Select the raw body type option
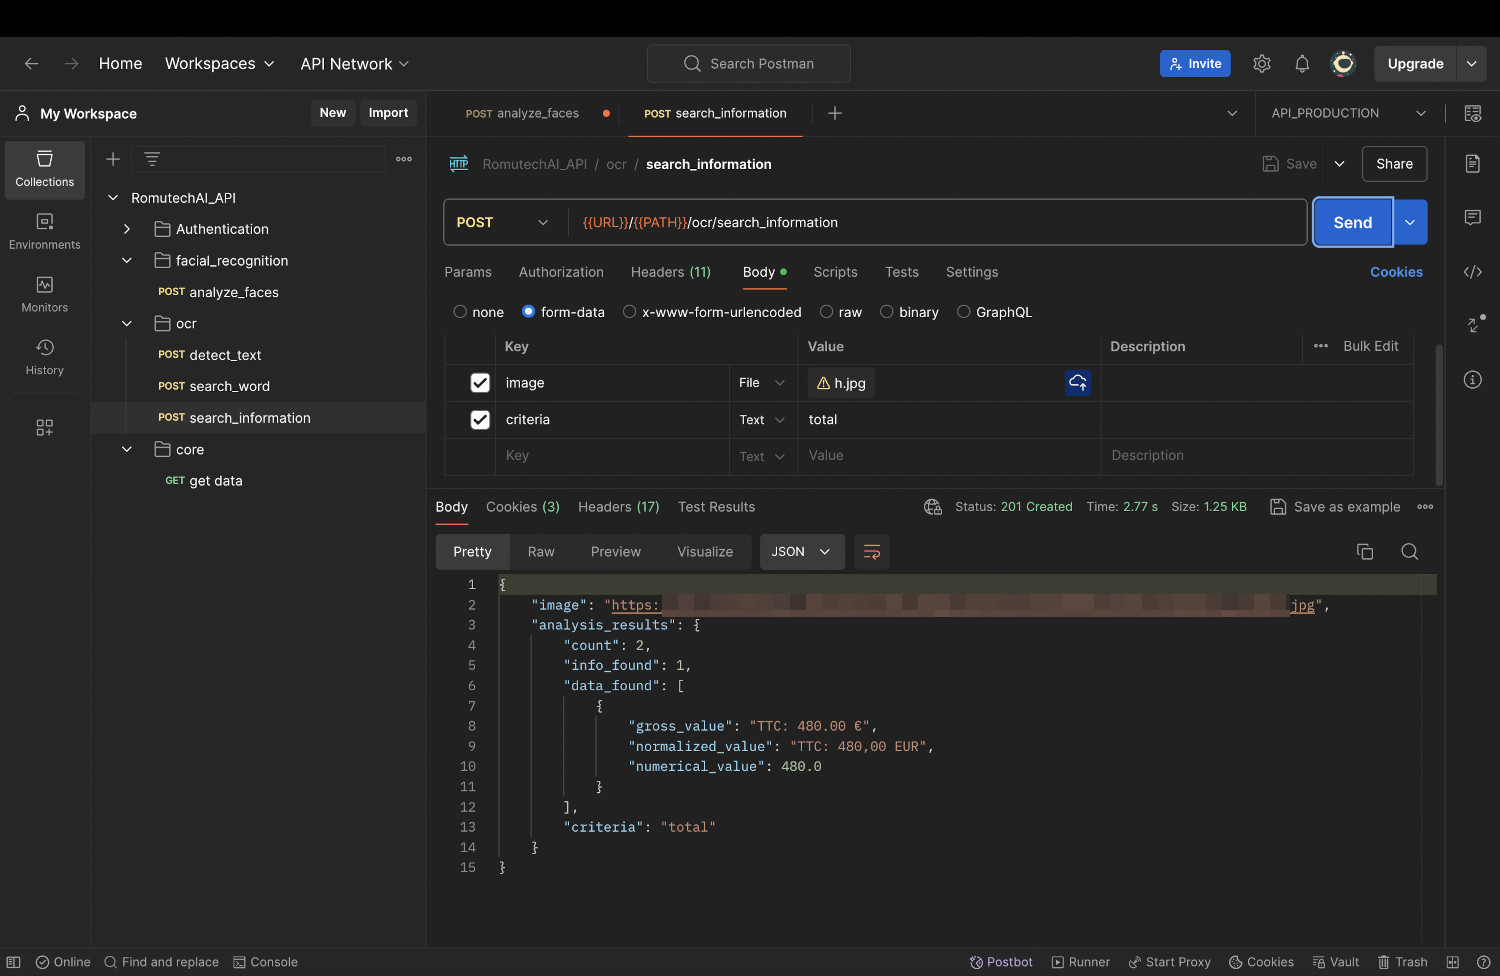The image size is (1500, 976). pos(827,312)
